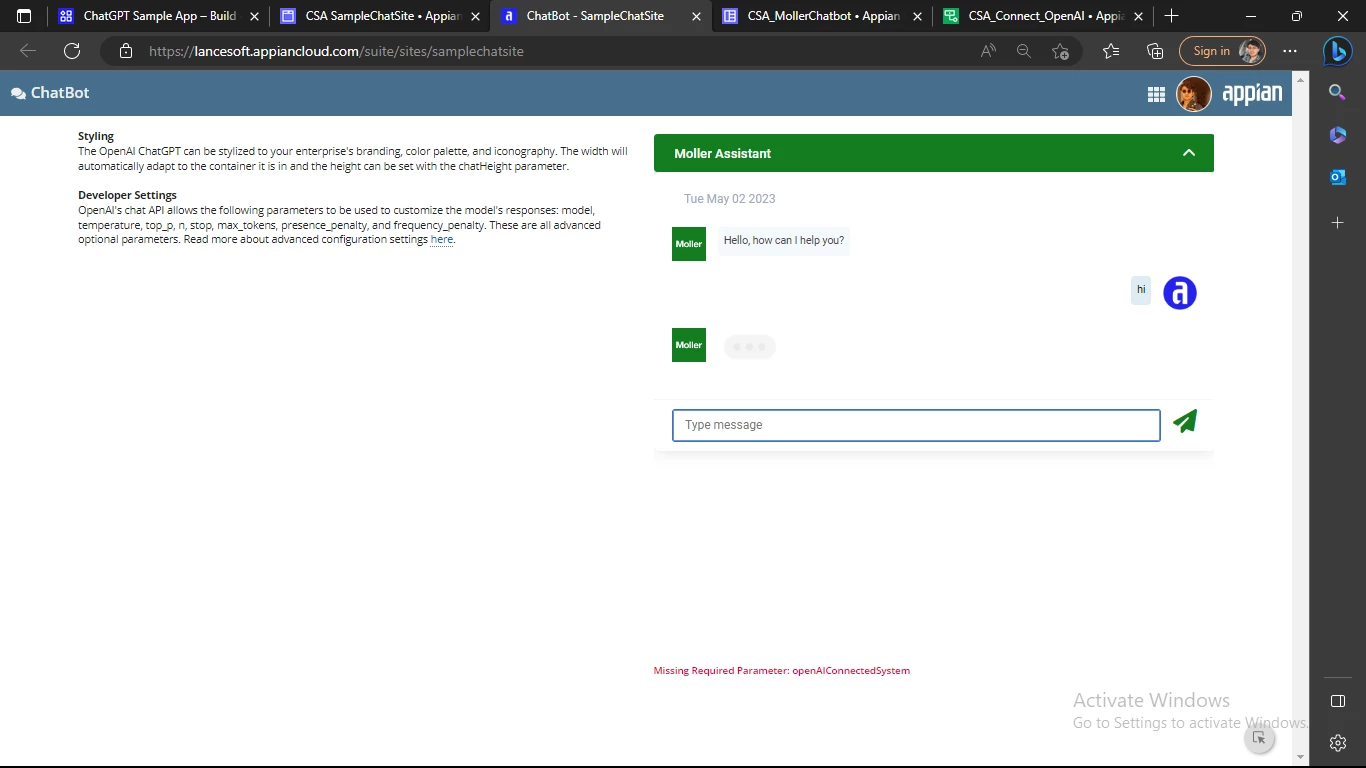Image resolution: width=1366 pixels, height=768 pixels.
Task: Click the browser address bar URL
Action: click(x=336, y=51)
